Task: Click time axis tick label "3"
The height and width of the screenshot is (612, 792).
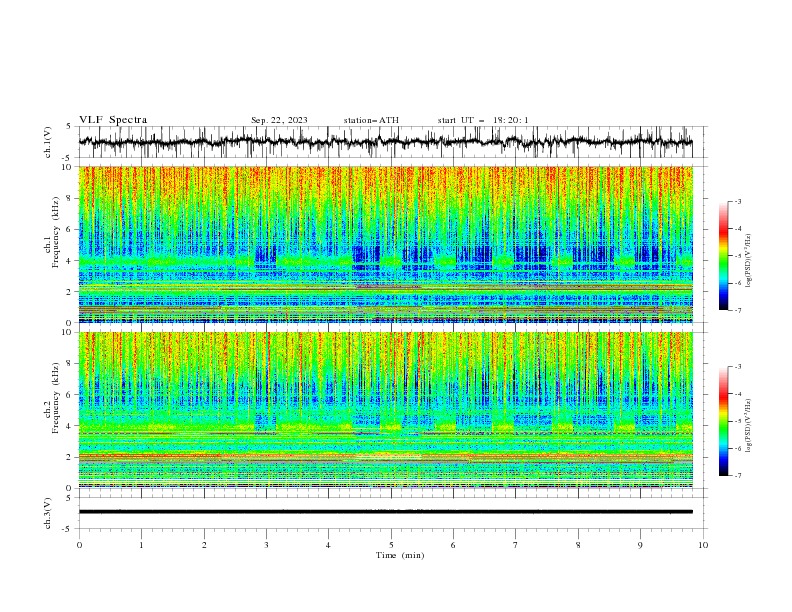Action: [x=266, y=545]
